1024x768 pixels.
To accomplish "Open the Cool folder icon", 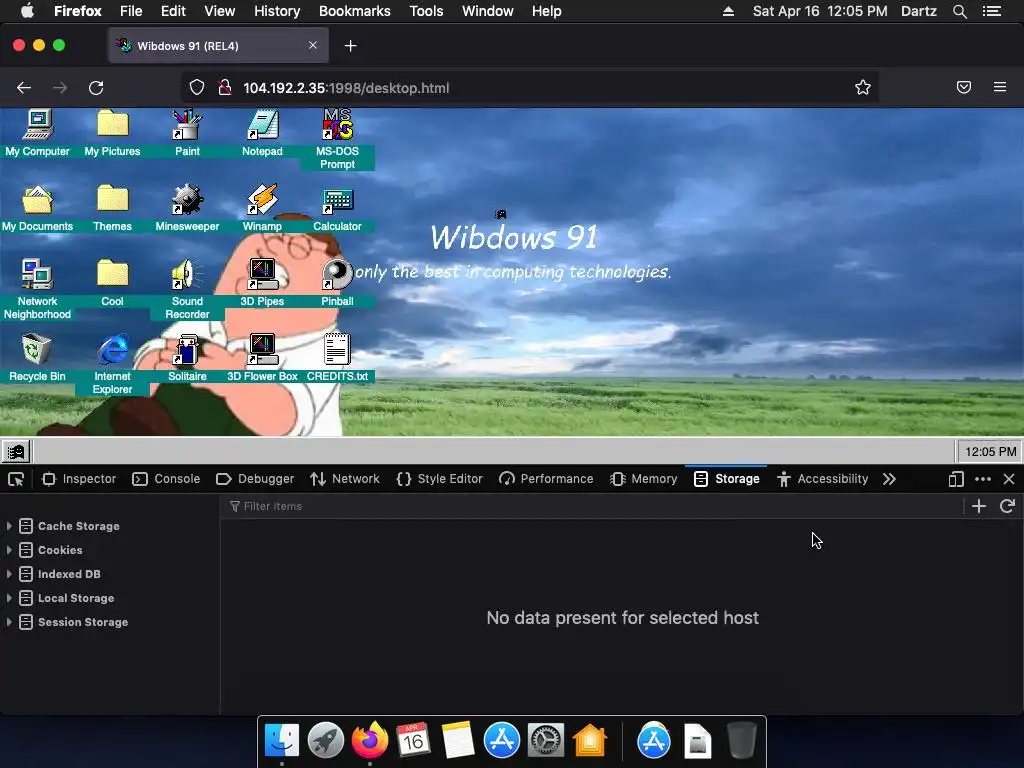I will coord(112,283).
